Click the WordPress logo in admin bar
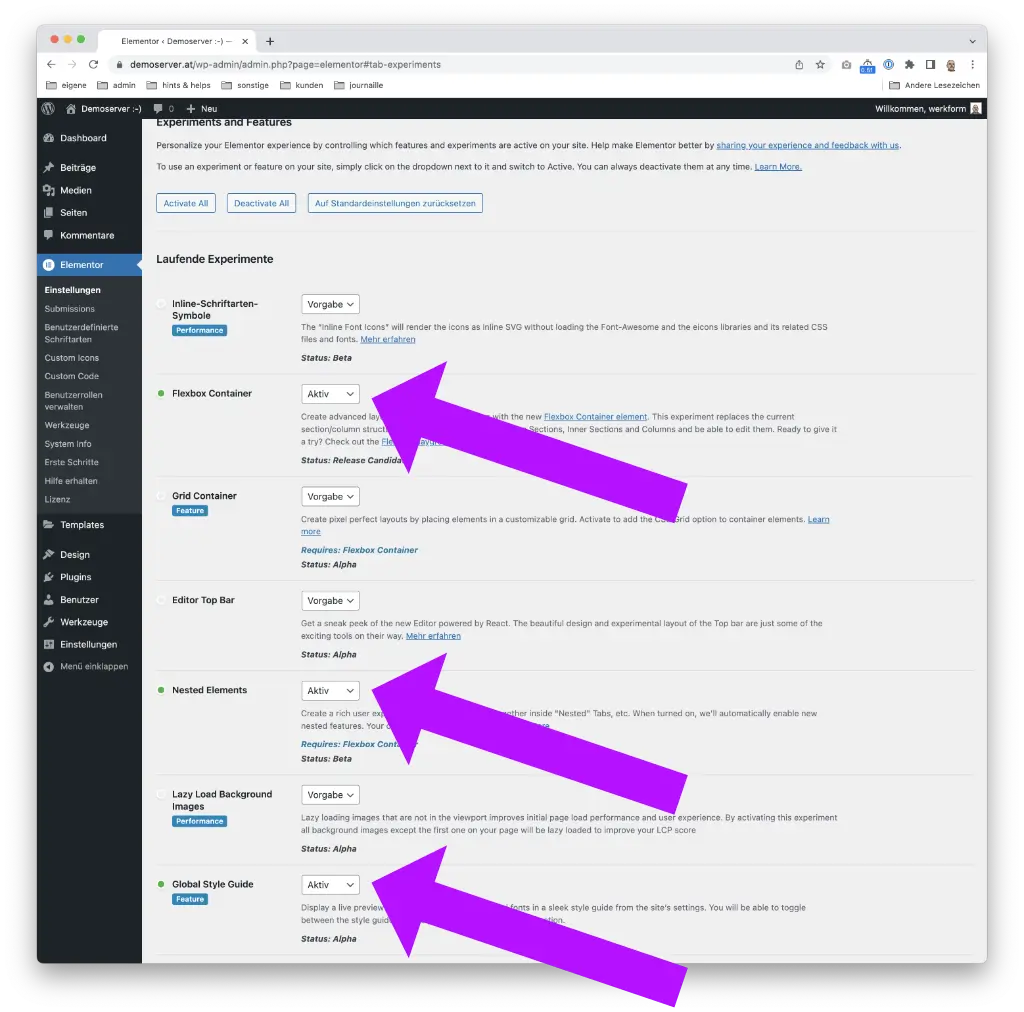Screen dimensions: 1024x1012 [x=48, y=108]
